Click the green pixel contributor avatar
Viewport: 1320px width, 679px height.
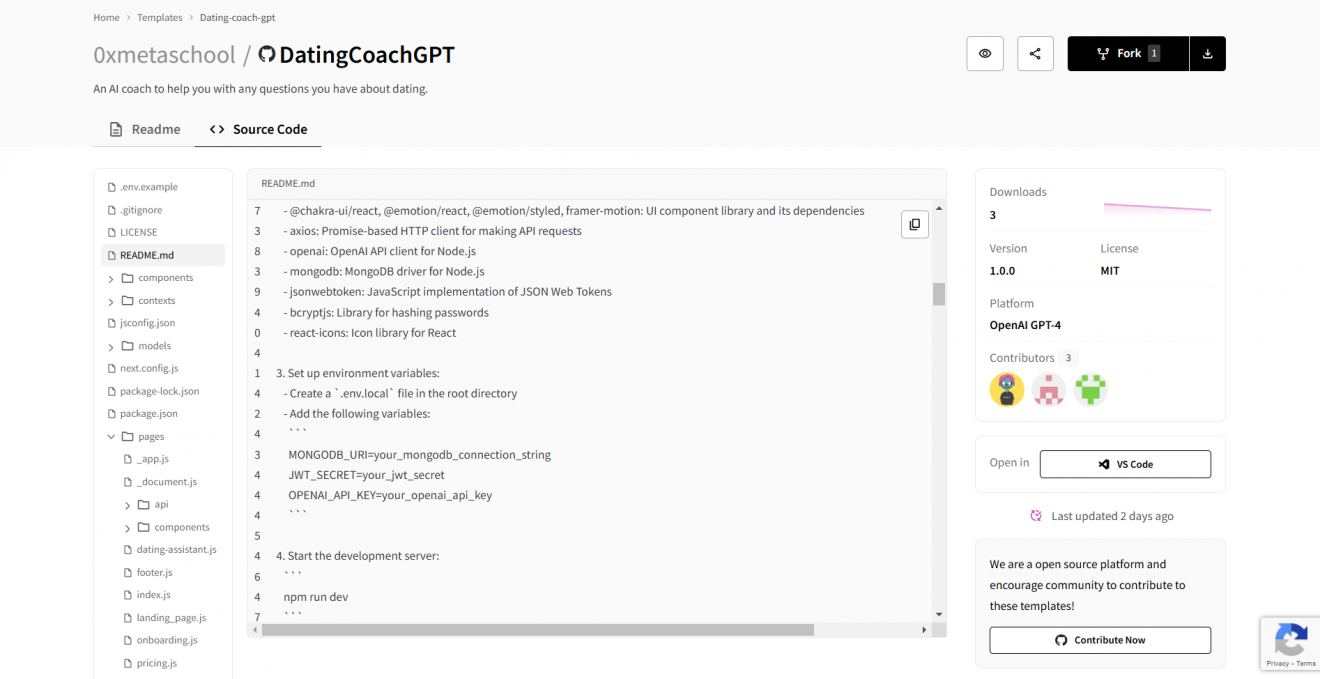click(1090, 389)
